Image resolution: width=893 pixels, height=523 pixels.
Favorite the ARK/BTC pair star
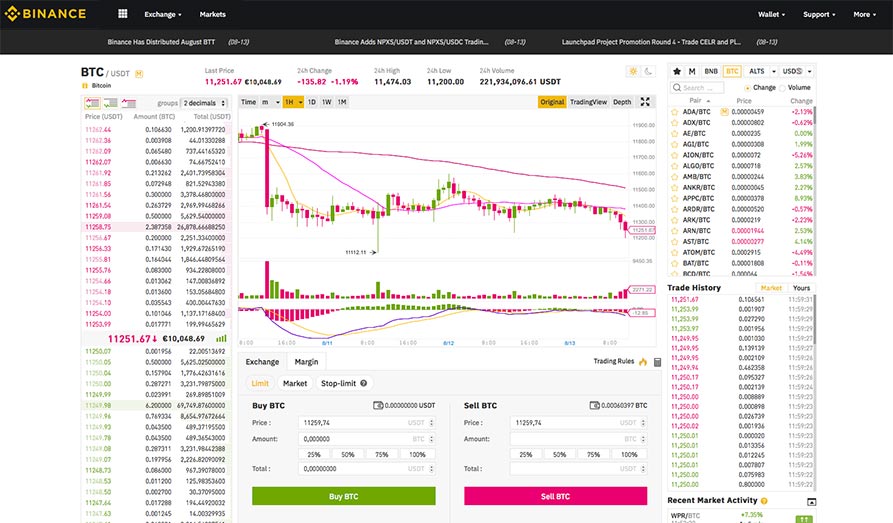pyautogui.click(x=675, y=220)
